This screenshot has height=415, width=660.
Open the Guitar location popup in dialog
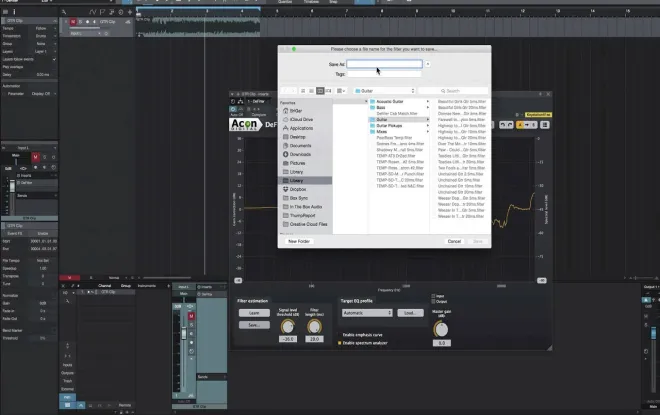pyautogui.click(x=385, y=91)
